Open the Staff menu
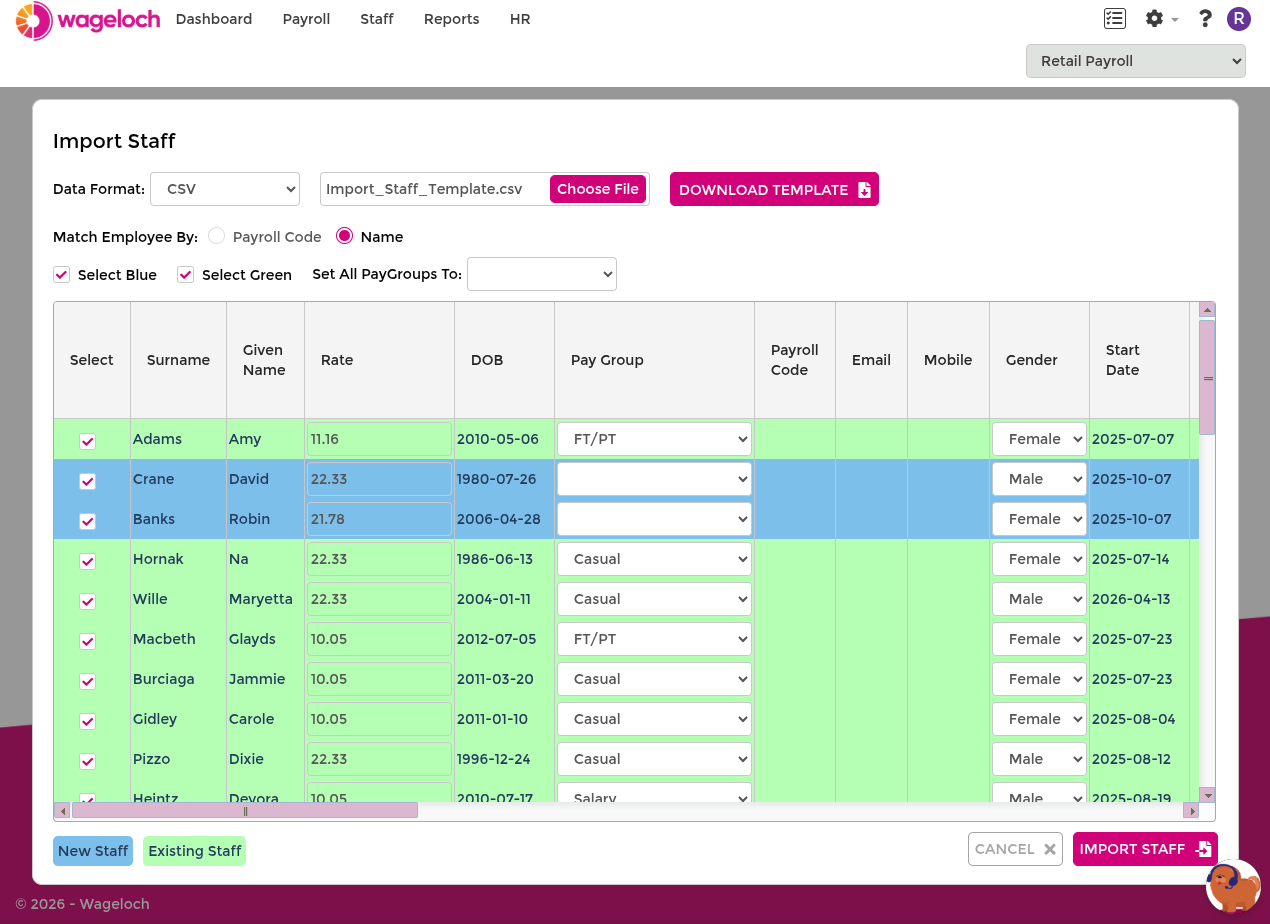The width and height of the screenshot is (1270, 924). [x=377, y=19]
